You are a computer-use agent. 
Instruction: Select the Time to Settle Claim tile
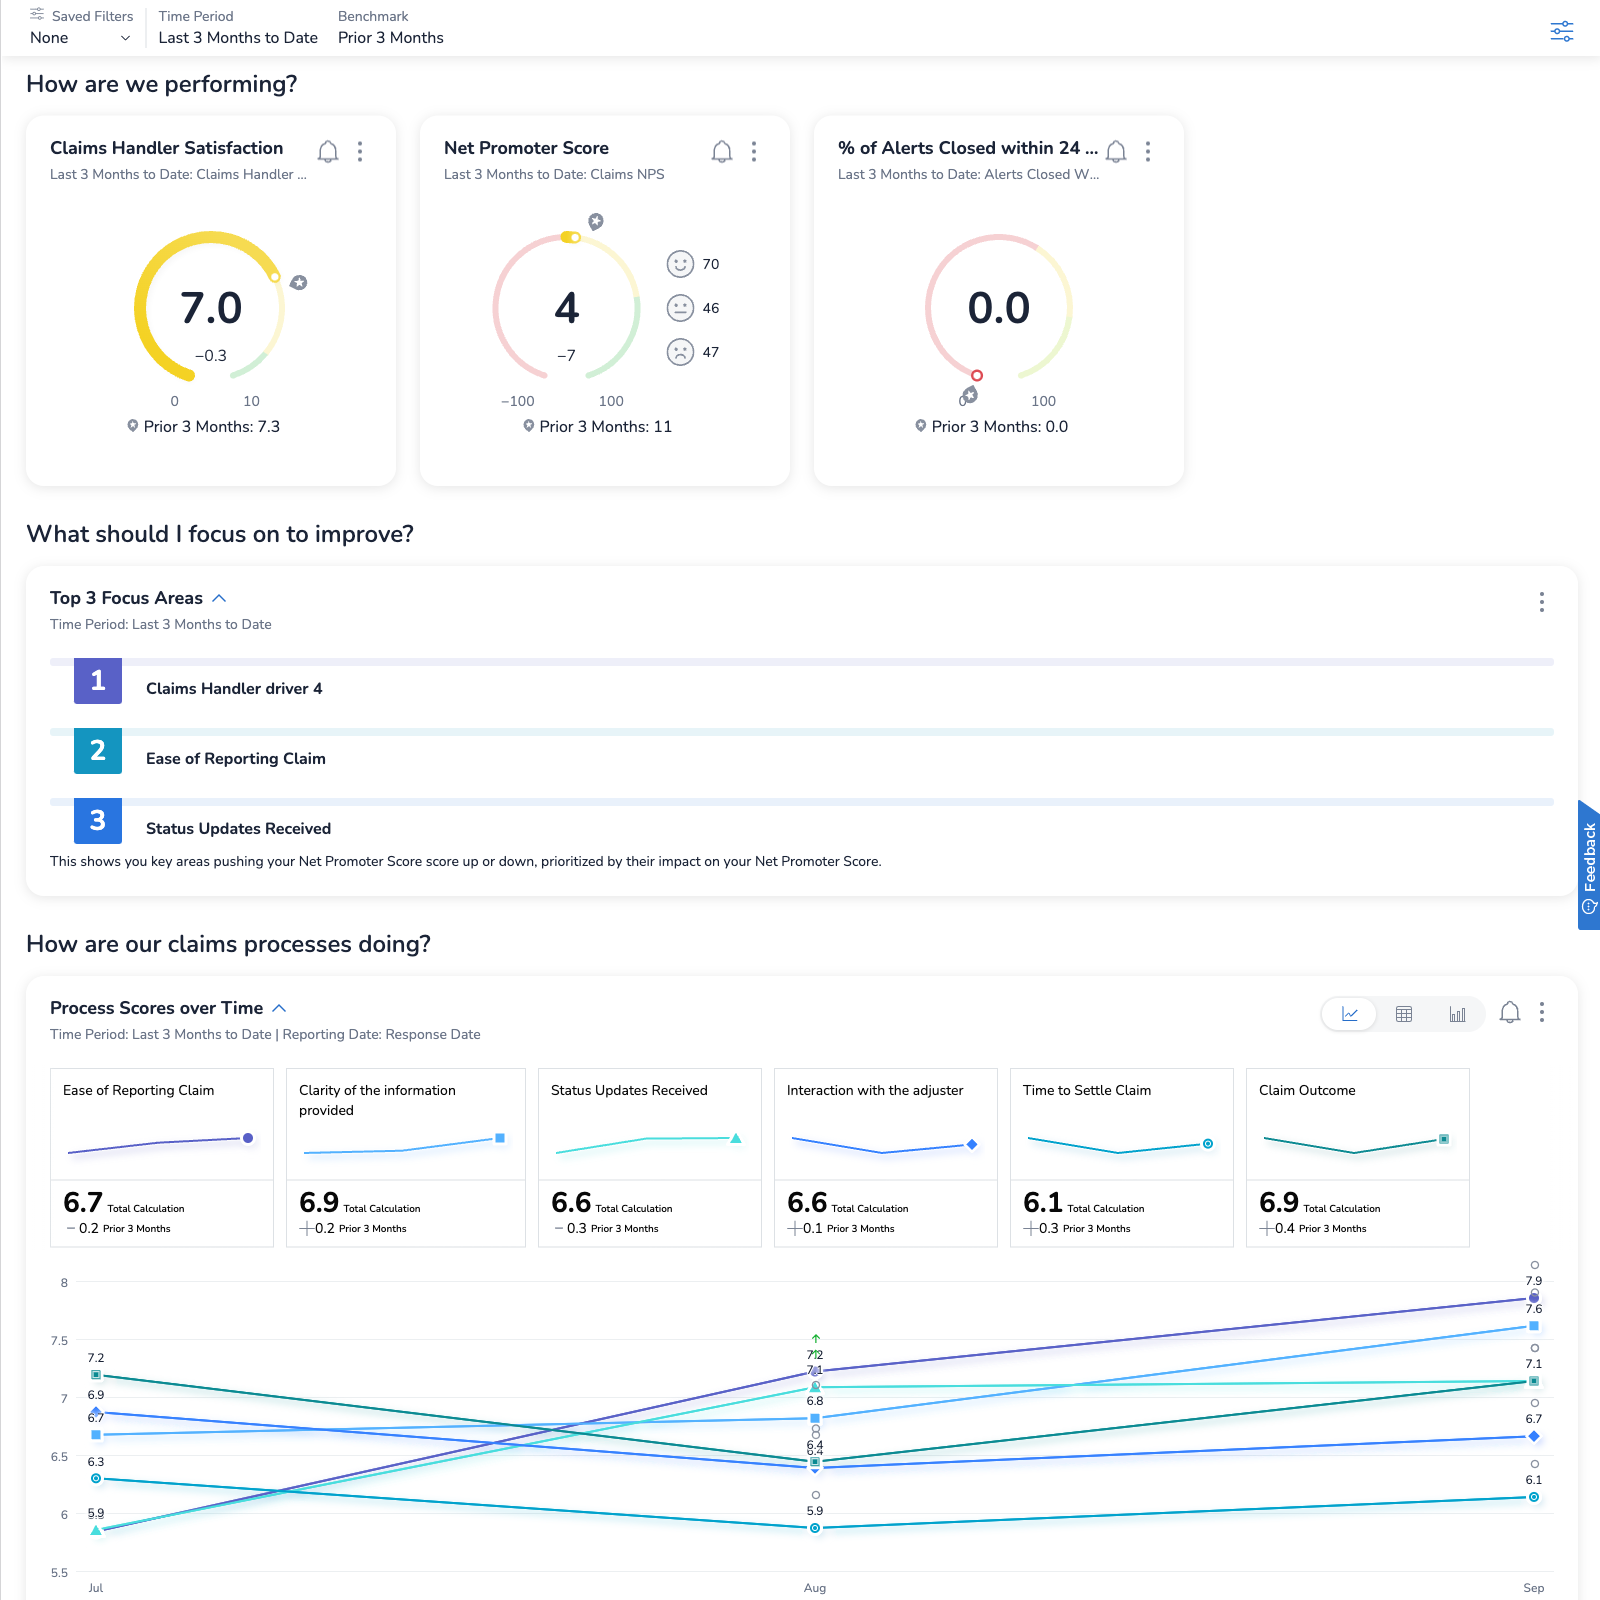[1121, 1157]
